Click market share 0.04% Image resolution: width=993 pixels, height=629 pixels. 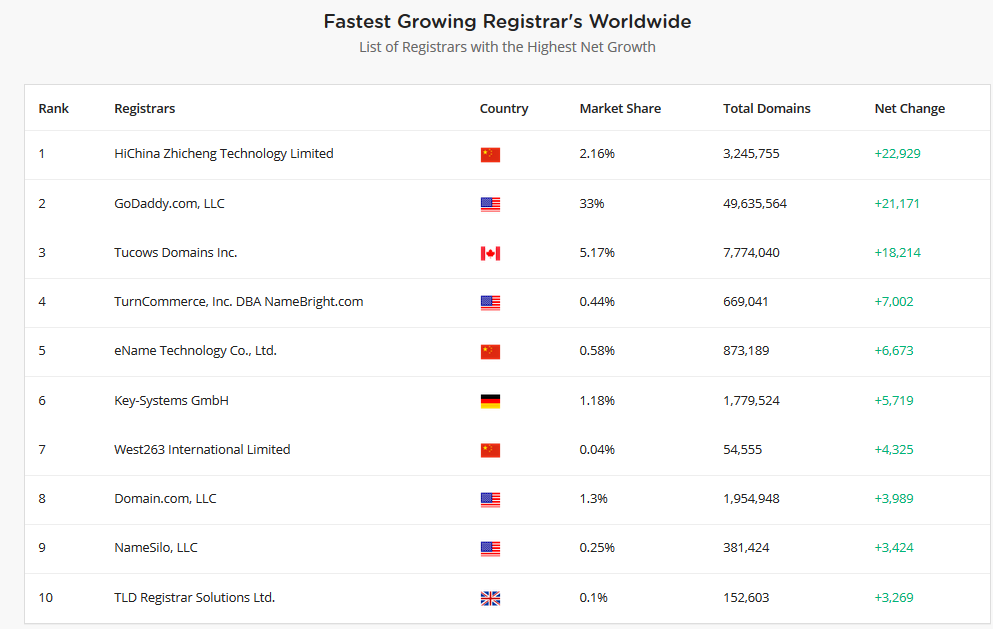[597, 449]
